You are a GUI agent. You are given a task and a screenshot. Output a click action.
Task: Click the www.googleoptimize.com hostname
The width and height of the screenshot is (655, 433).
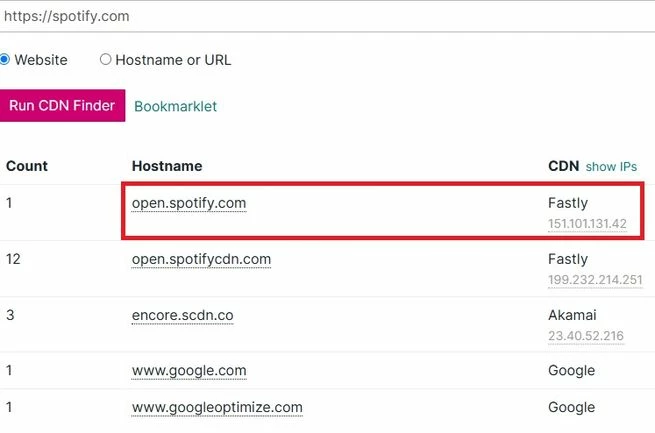(x=217, y=408)
